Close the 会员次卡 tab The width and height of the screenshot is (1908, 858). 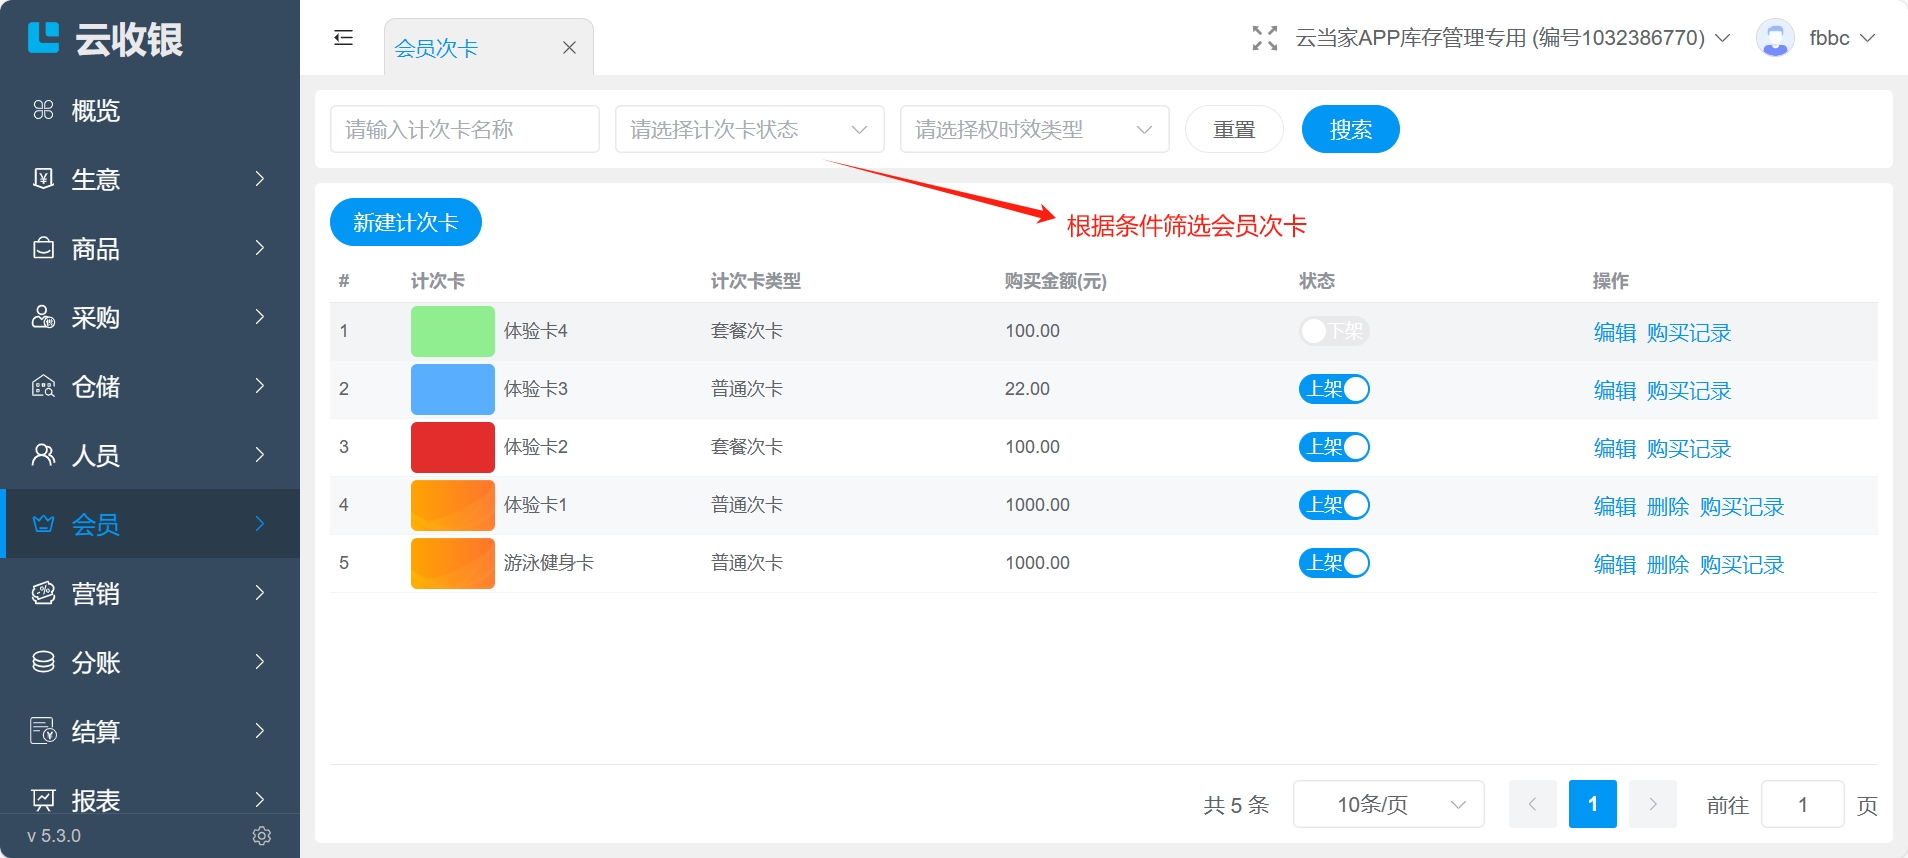tap(569, 48)
